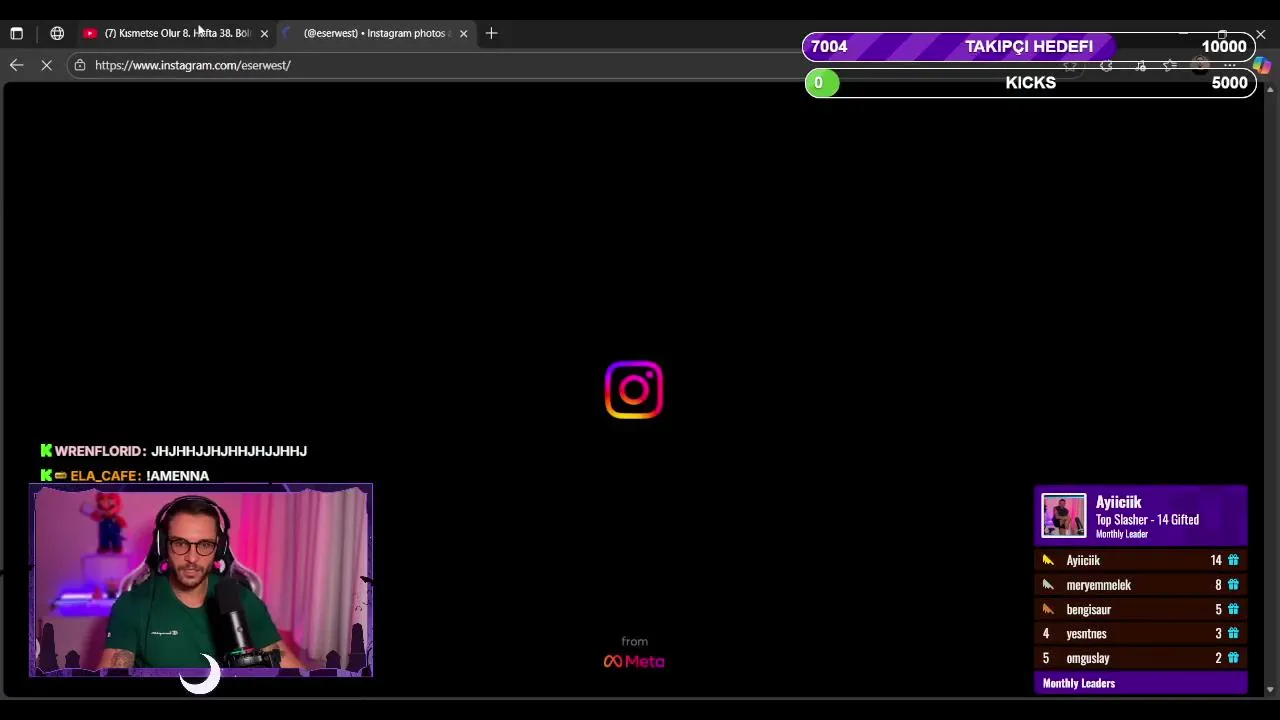Click the 7004 current follower count
Screen dimensions: 1280x720
coord(829,46)
